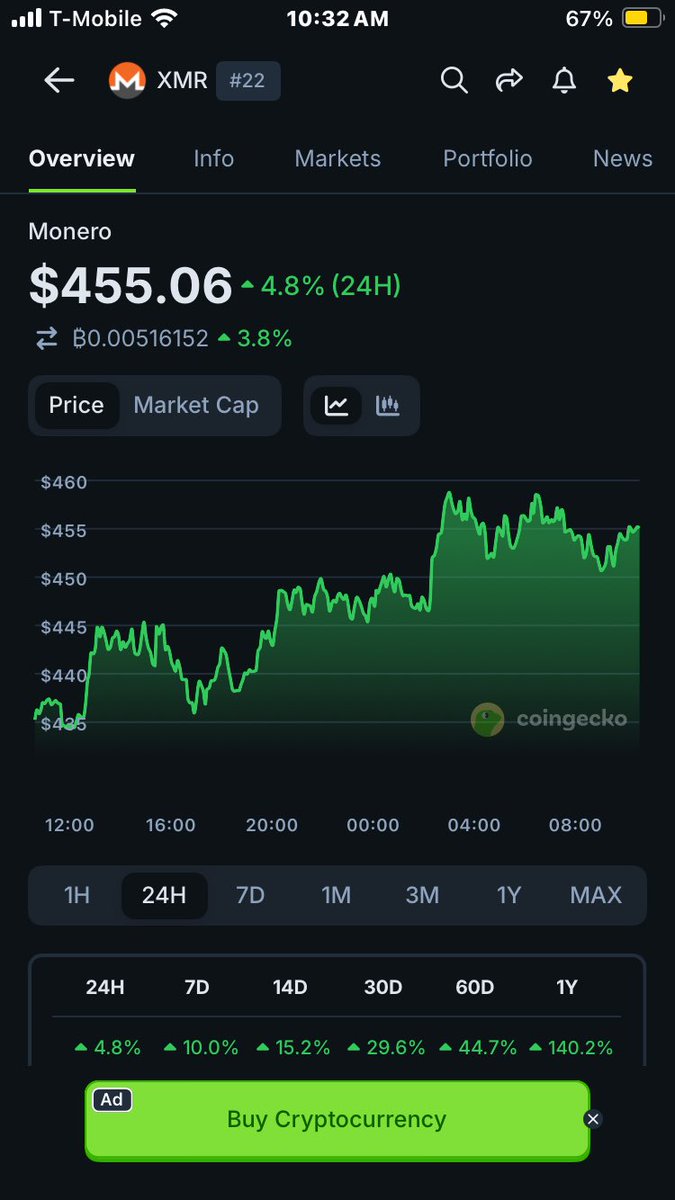Open price alerts bell icon
Viewport: 675px width, 1200px height.
(x=565, y=81)
